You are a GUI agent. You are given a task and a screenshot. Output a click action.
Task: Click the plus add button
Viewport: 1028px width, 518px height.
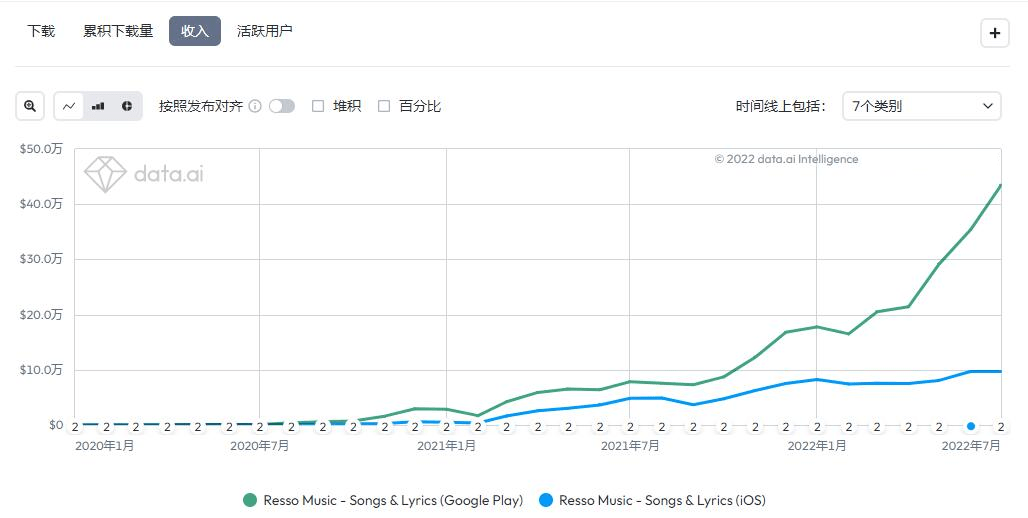click(x=995, y=33)
